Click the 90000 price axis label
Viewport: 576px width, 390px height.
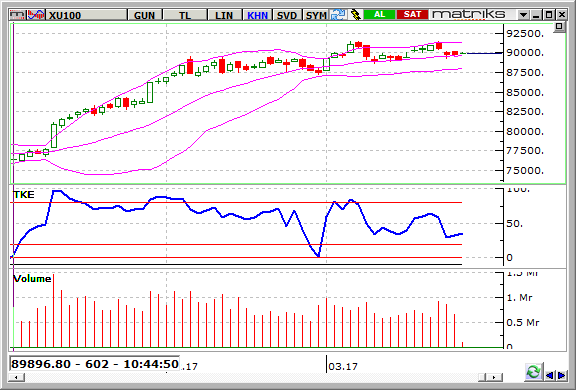coord(525,53)
